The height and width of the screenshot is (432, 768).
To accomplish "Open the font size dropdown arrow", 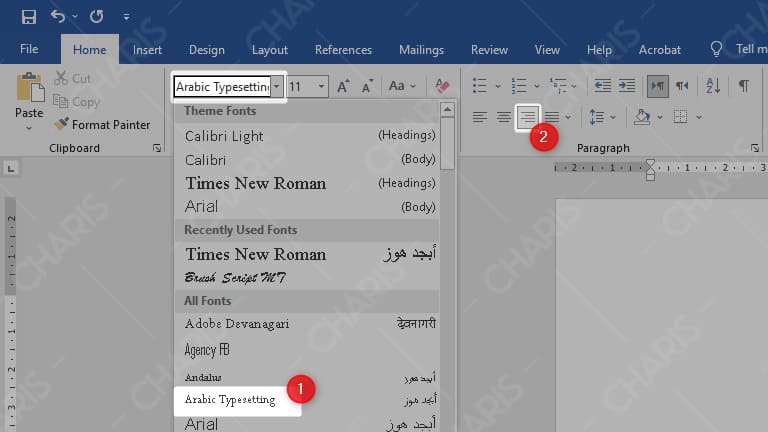I will pos(321,87).
